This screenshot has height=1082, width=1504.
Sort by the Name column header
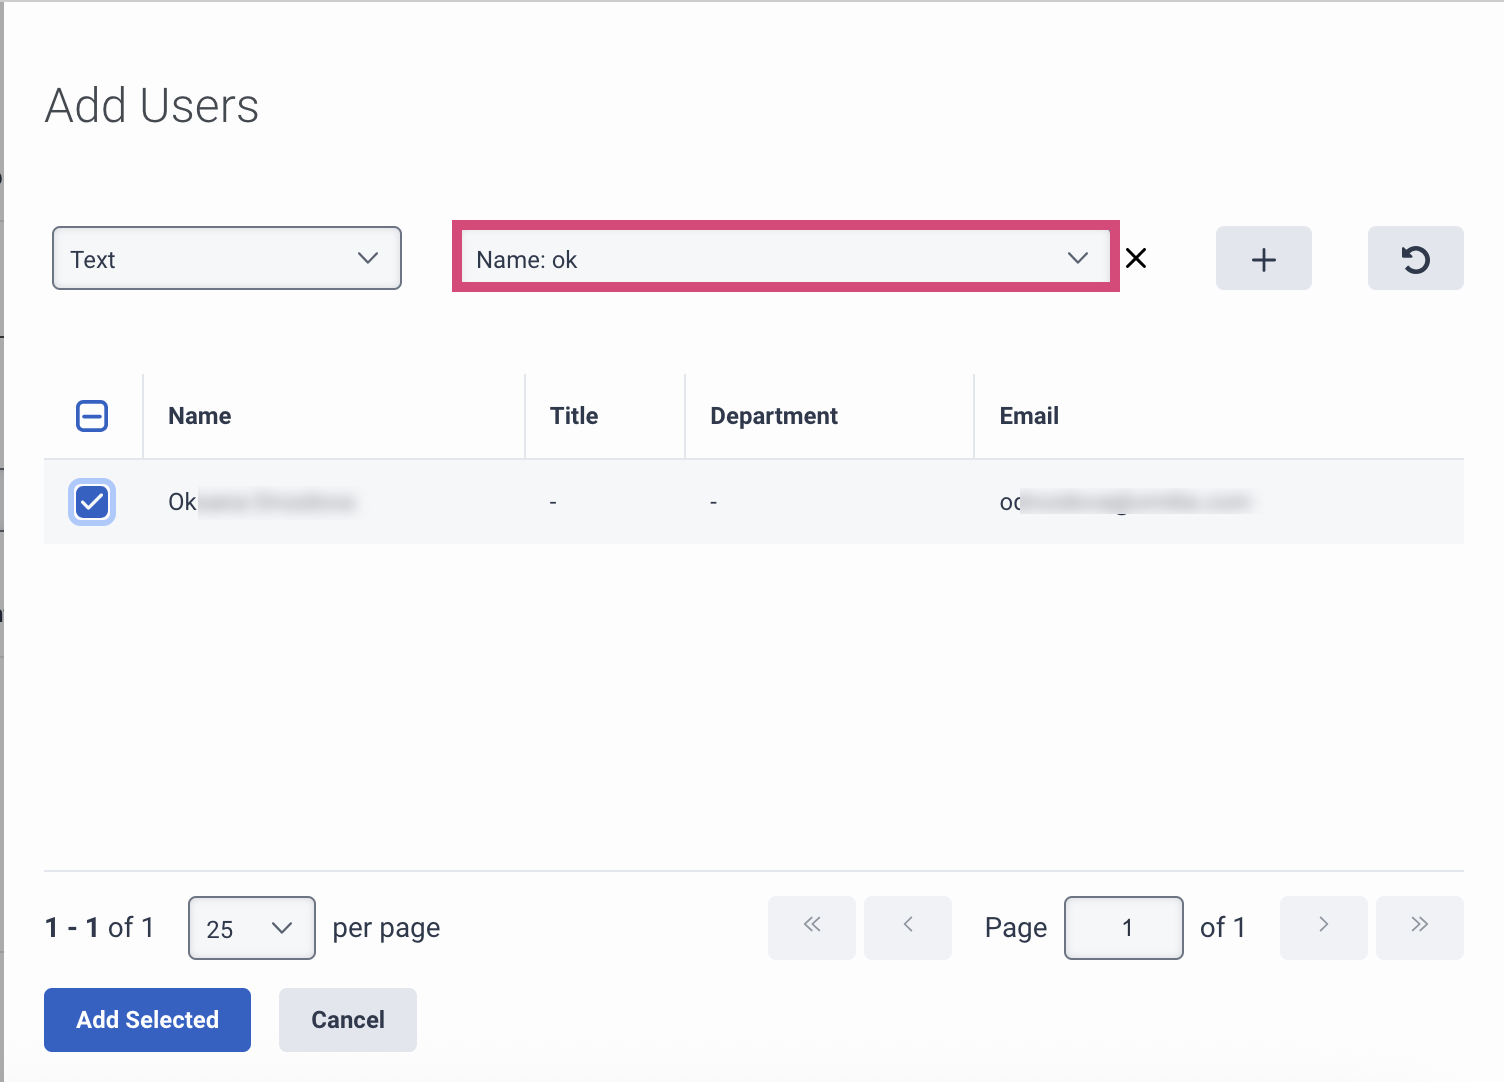click(200, 416)
